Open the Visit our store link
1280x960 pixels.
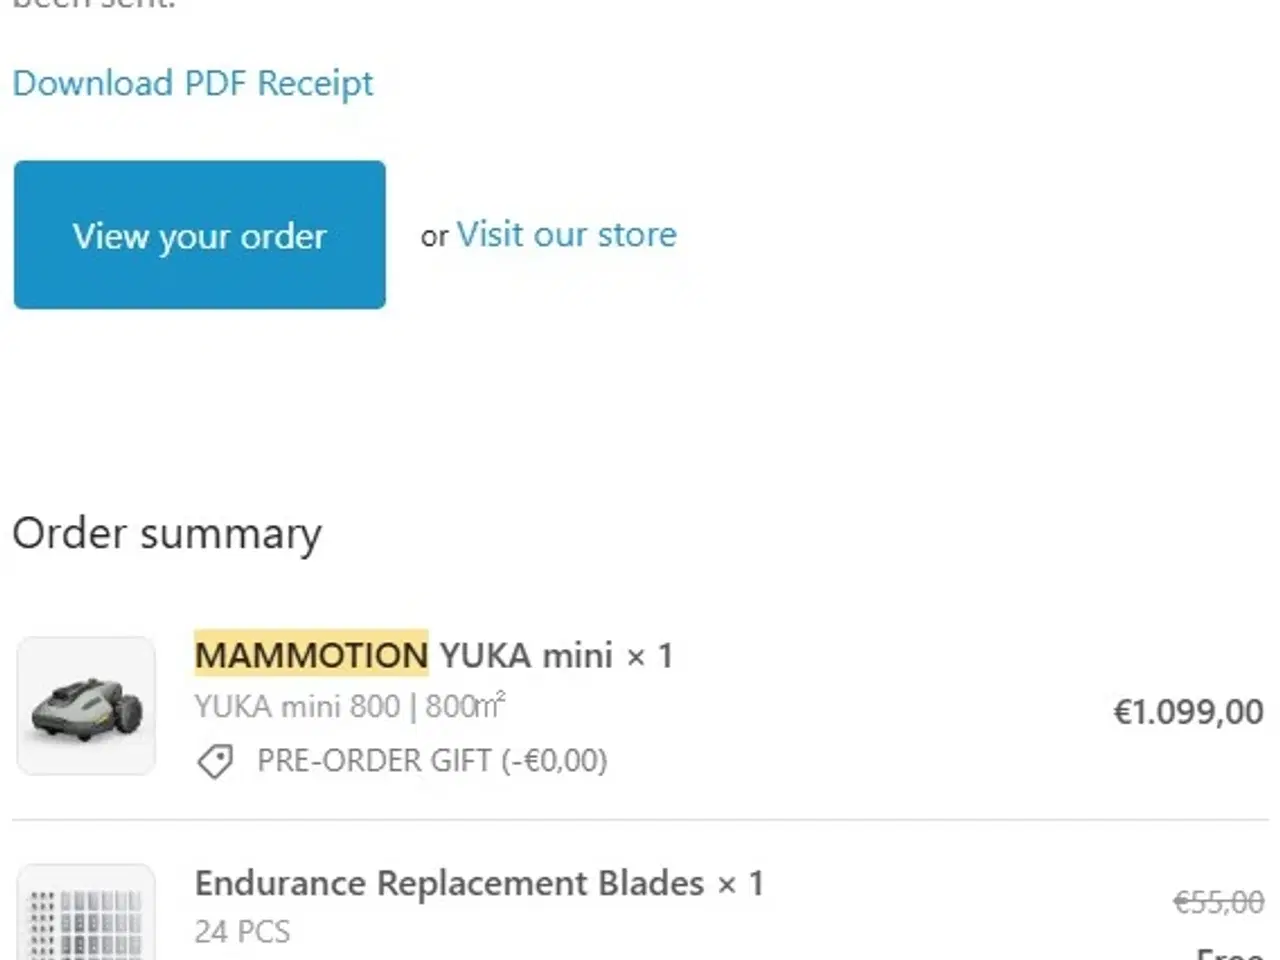coord(566,235)
